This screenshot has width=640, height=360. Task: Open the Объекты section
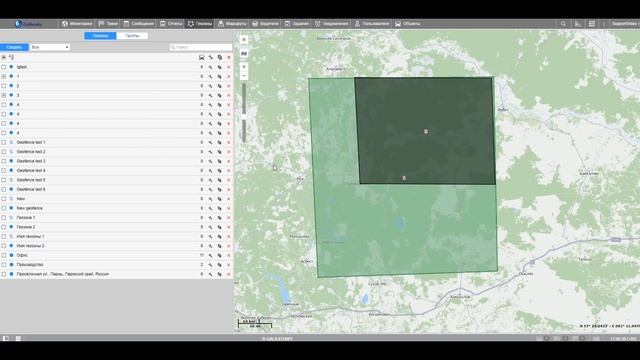pyautogui.click(x=408, y=24)
